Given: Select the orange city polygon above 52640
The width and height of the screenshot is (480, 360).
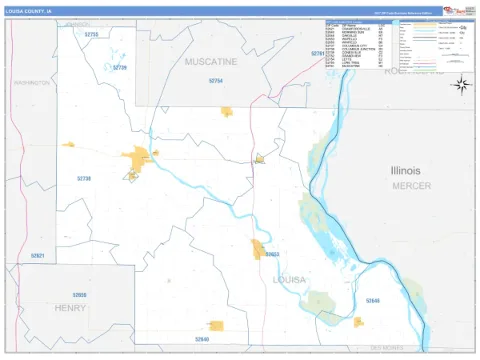Looking at the screenshot, I should click(216, 326).
